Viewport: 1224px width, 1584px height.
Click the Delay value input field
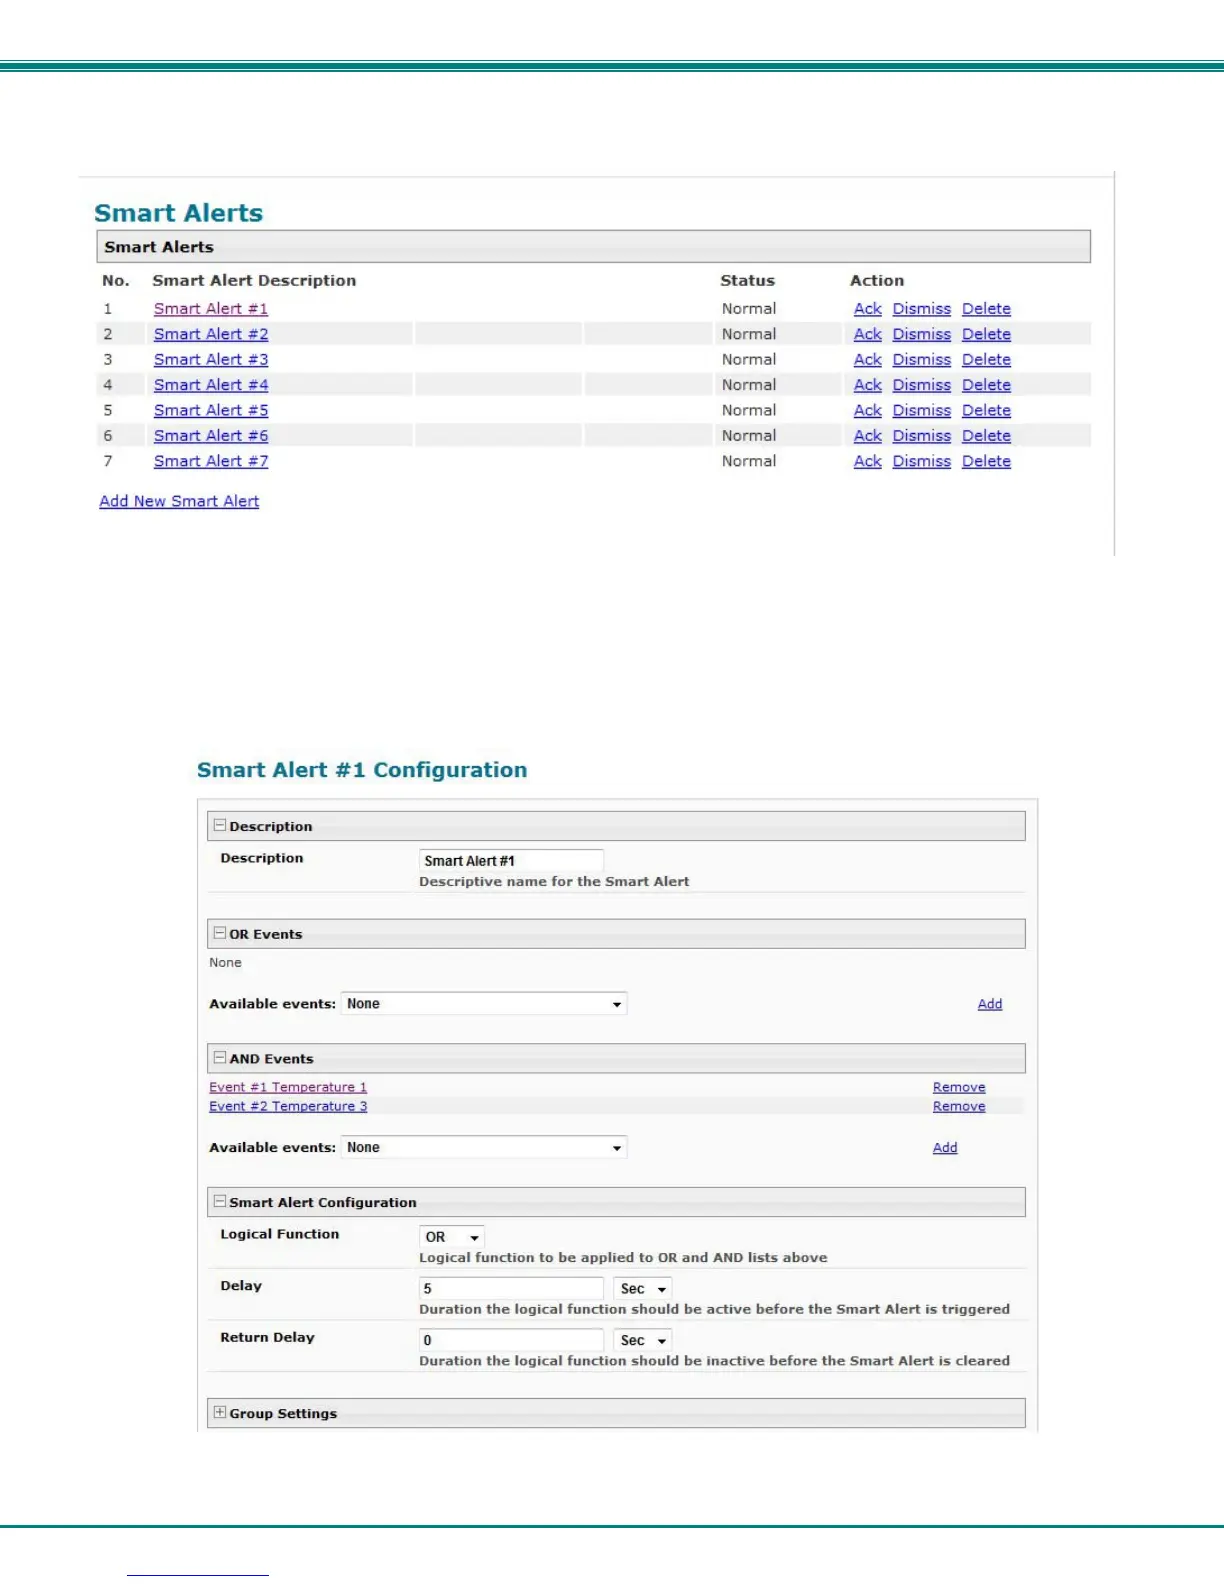[x=511, y=1288]
